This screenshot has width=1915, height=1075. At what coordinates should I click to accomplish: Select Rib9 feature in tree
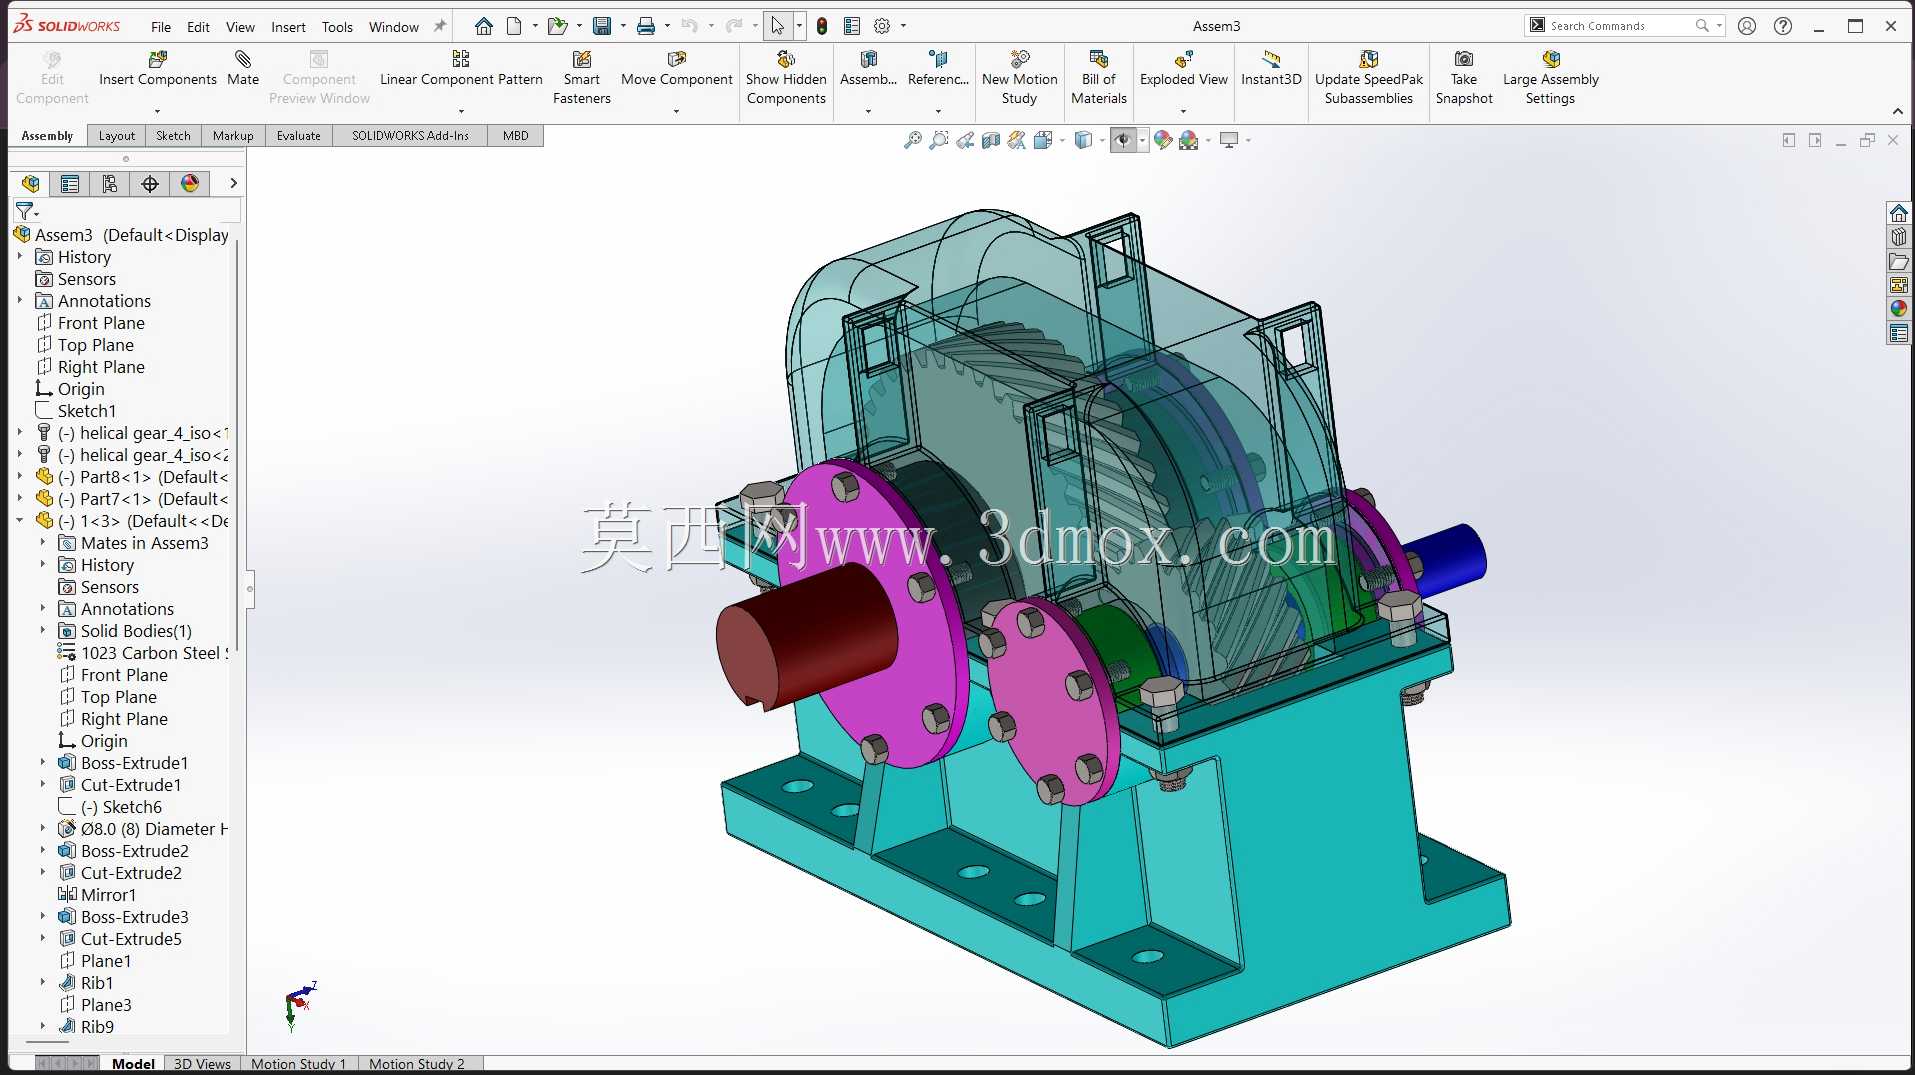pyautogui.click(x=86, y=1027)
